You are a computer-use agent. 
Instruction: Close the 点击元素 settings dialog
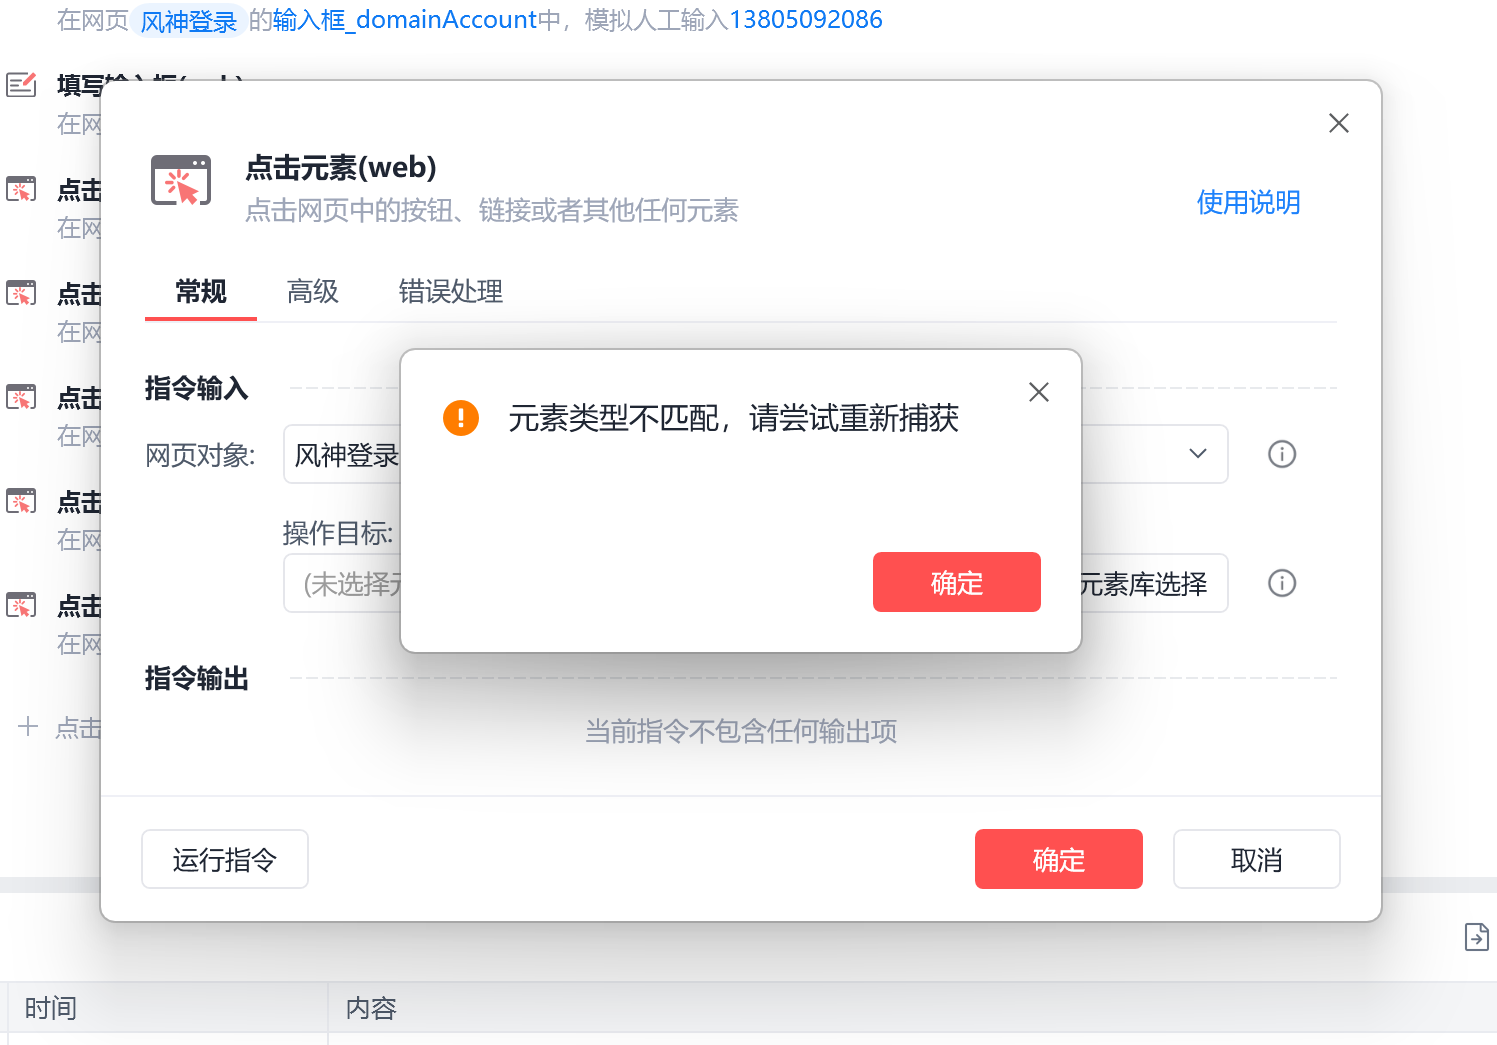1339,123
